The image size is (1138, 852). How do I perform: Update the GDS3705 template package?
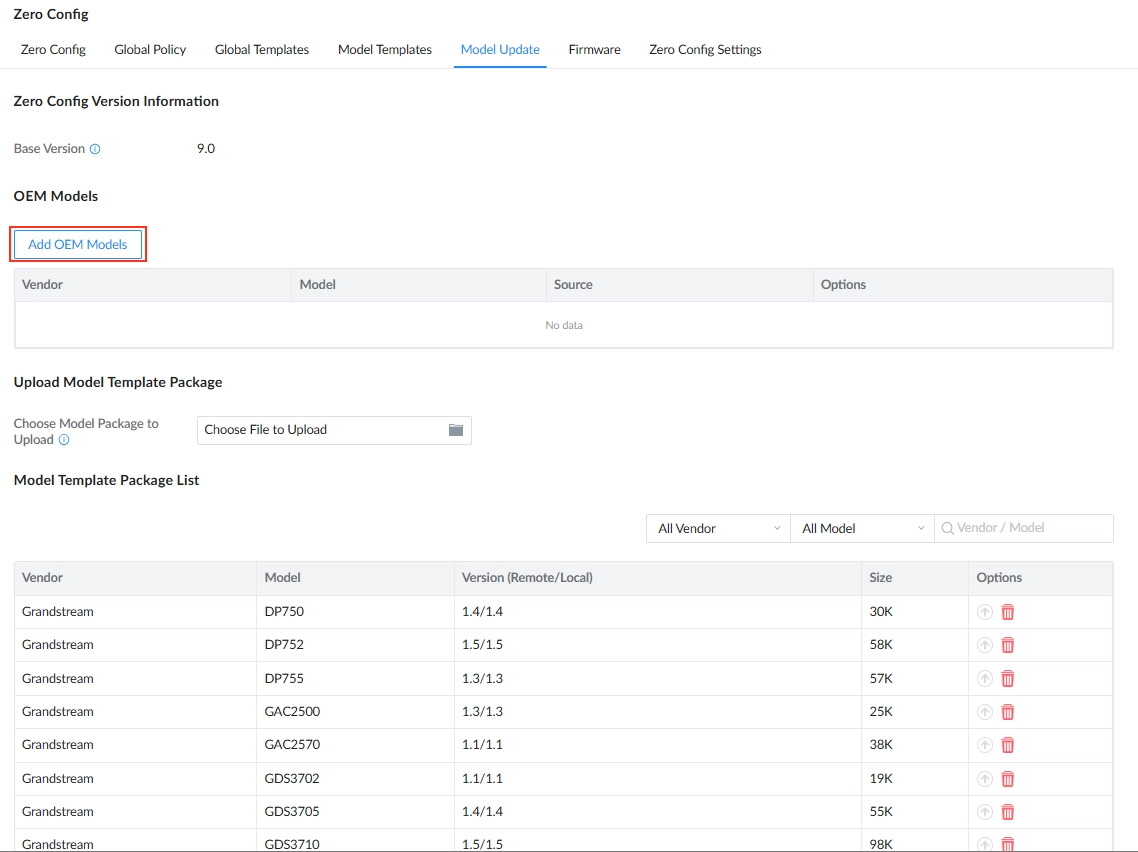(984, 811)
